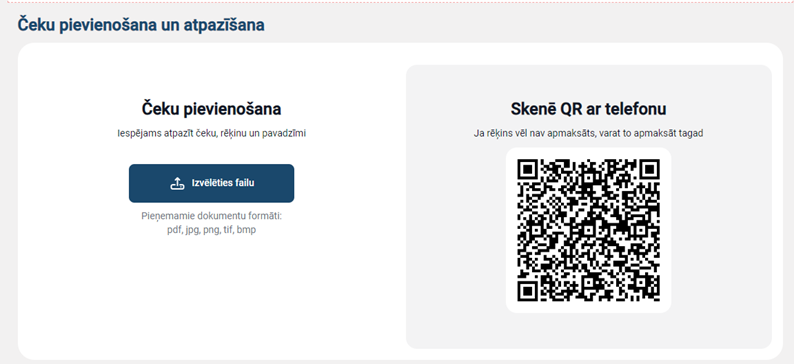Select the text 'Iespējams atpazīt čeku, rēķinu un pavadzīmi'

coord(211,133)
